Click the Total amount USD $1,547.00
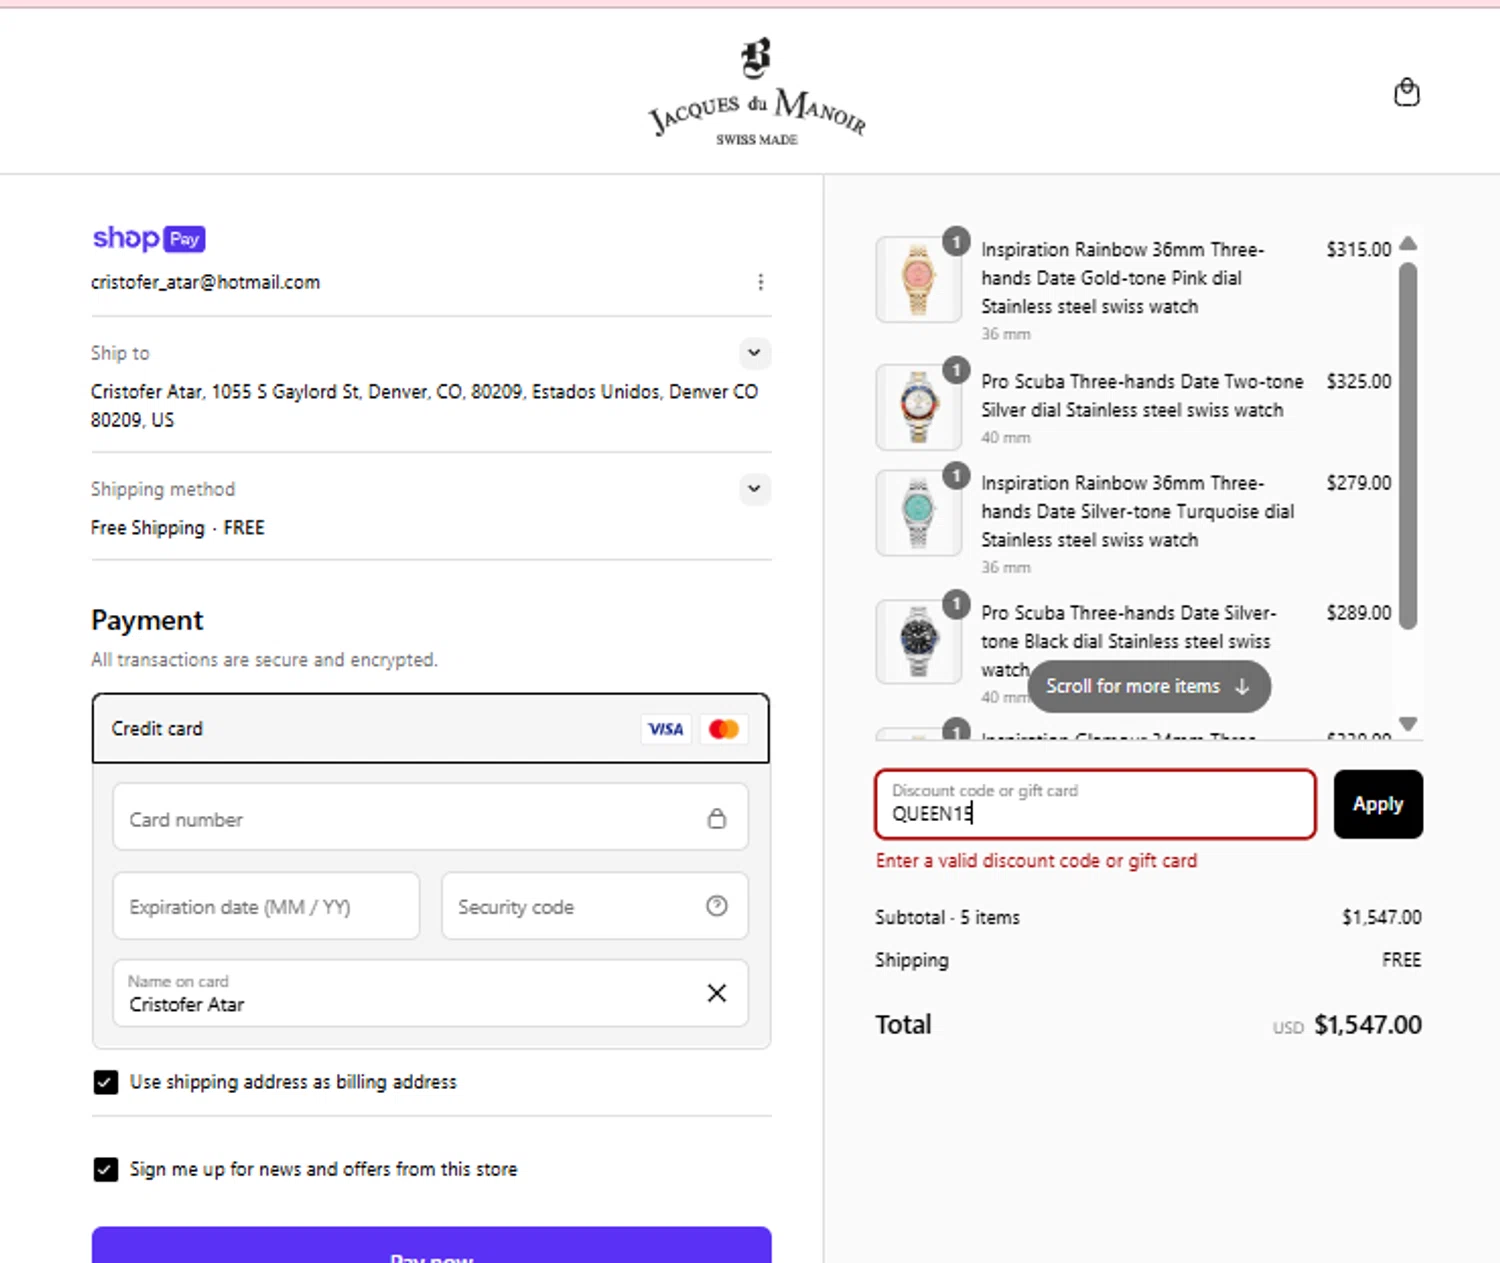This screenshot has height=1263, width=1500. [x=1347, y=1025]
